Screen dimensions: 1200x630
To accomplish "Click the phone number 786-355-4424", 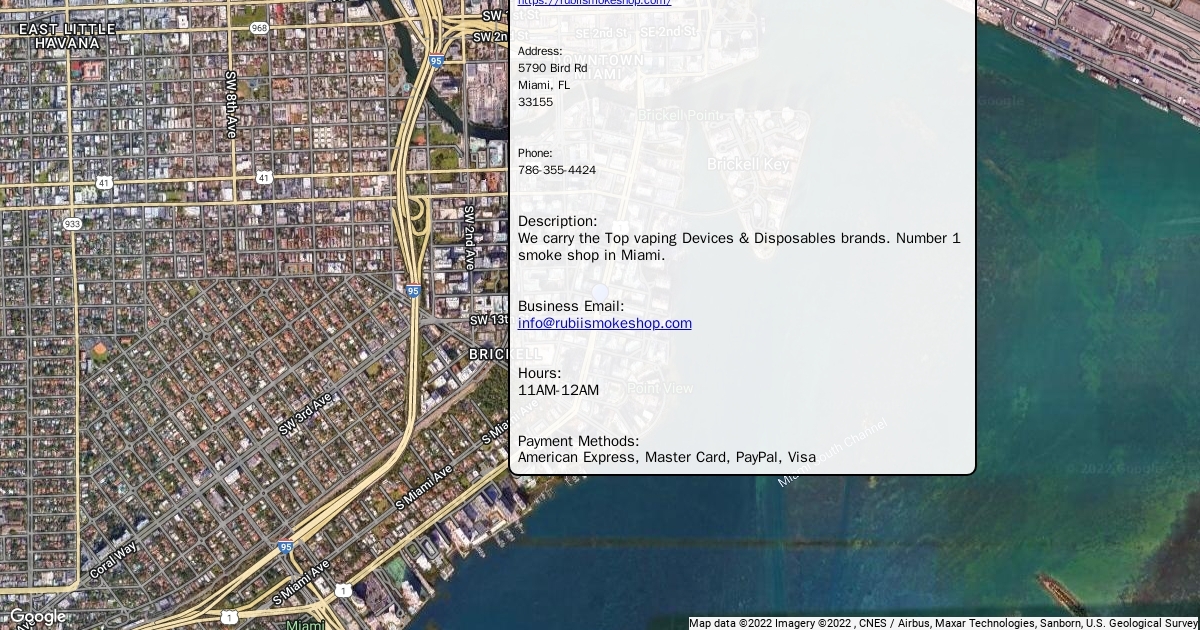I will pyautogui.click(x=557, y=170).
